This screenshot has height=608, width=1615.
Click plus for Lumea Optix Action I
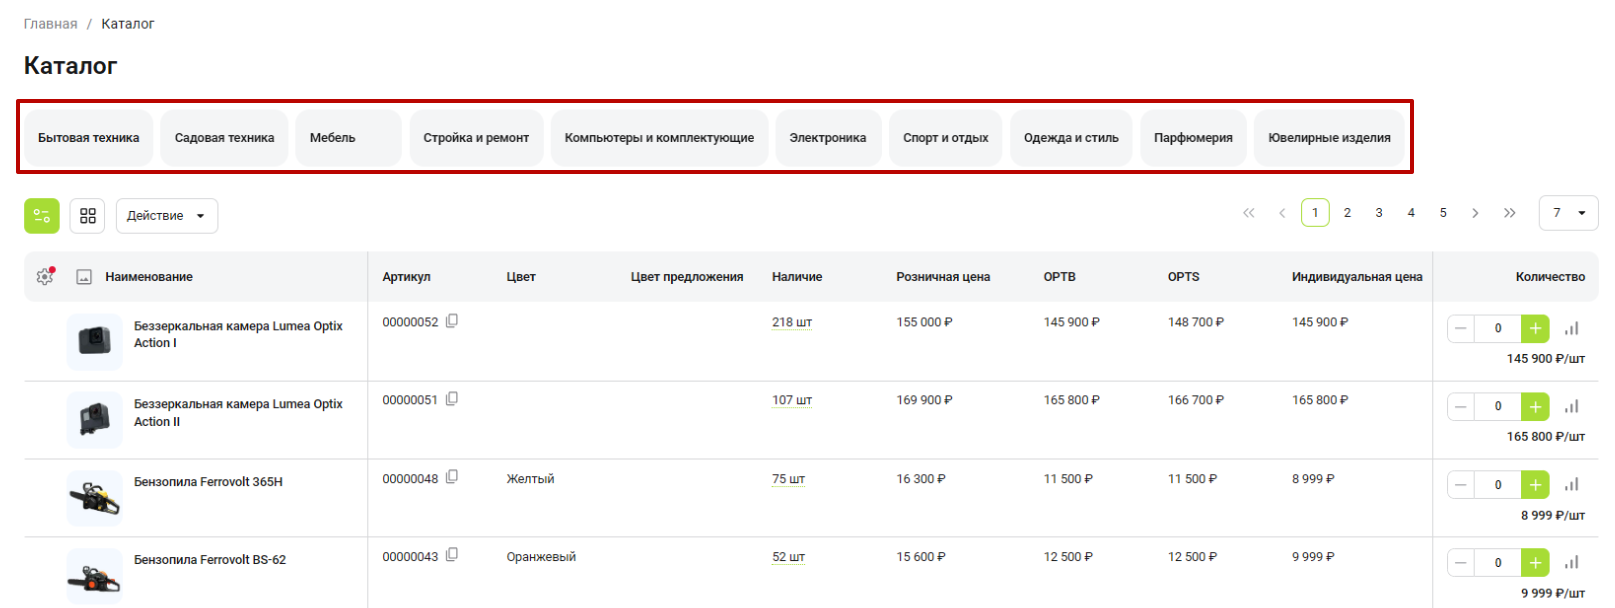pyautogui.click(x=1535, y=329)
